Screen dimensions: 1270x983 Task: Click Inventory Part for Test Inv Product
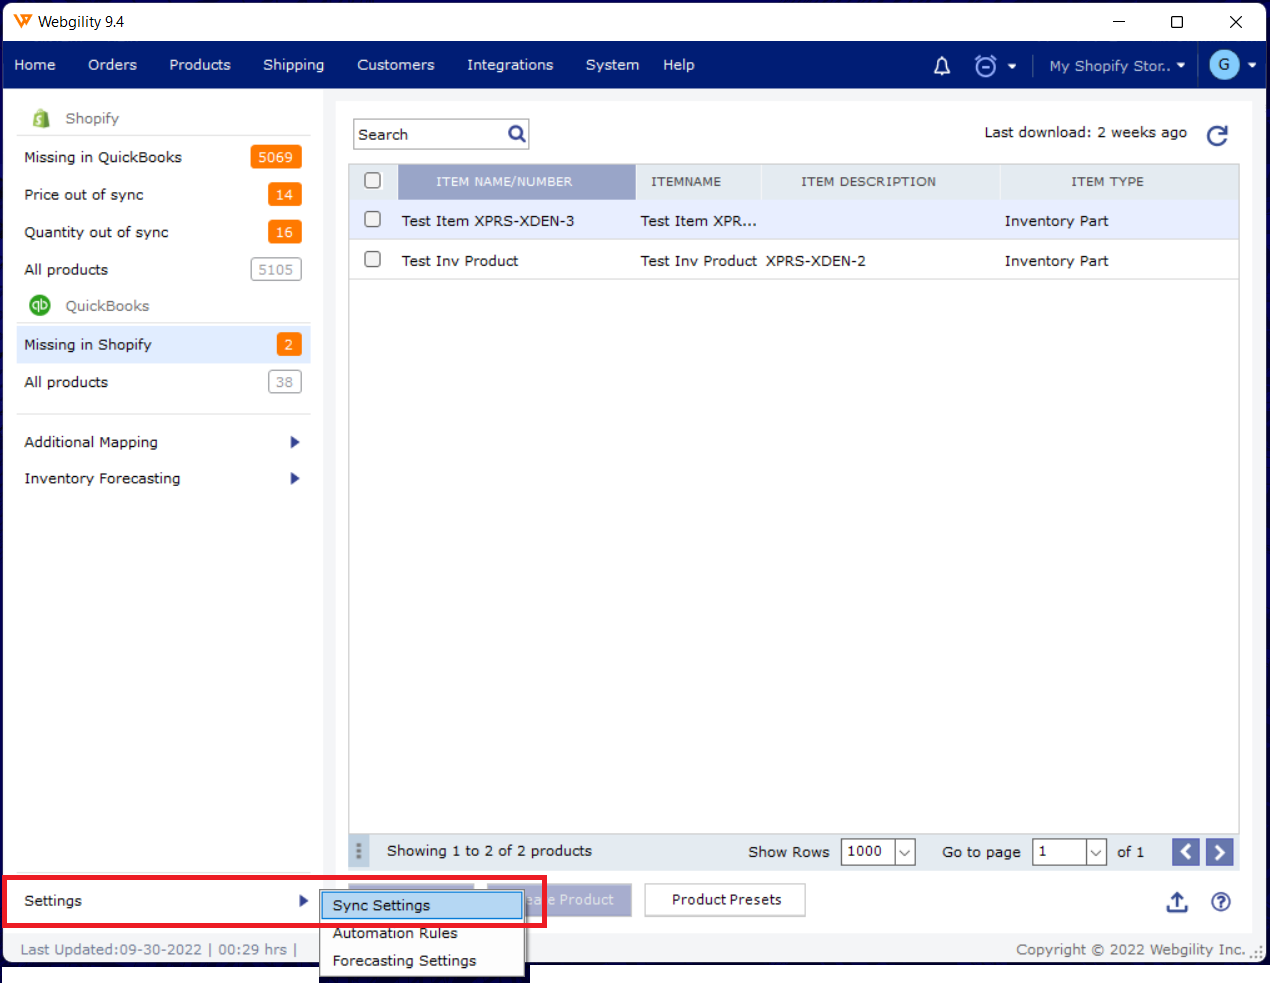(x=1056, y=261)
